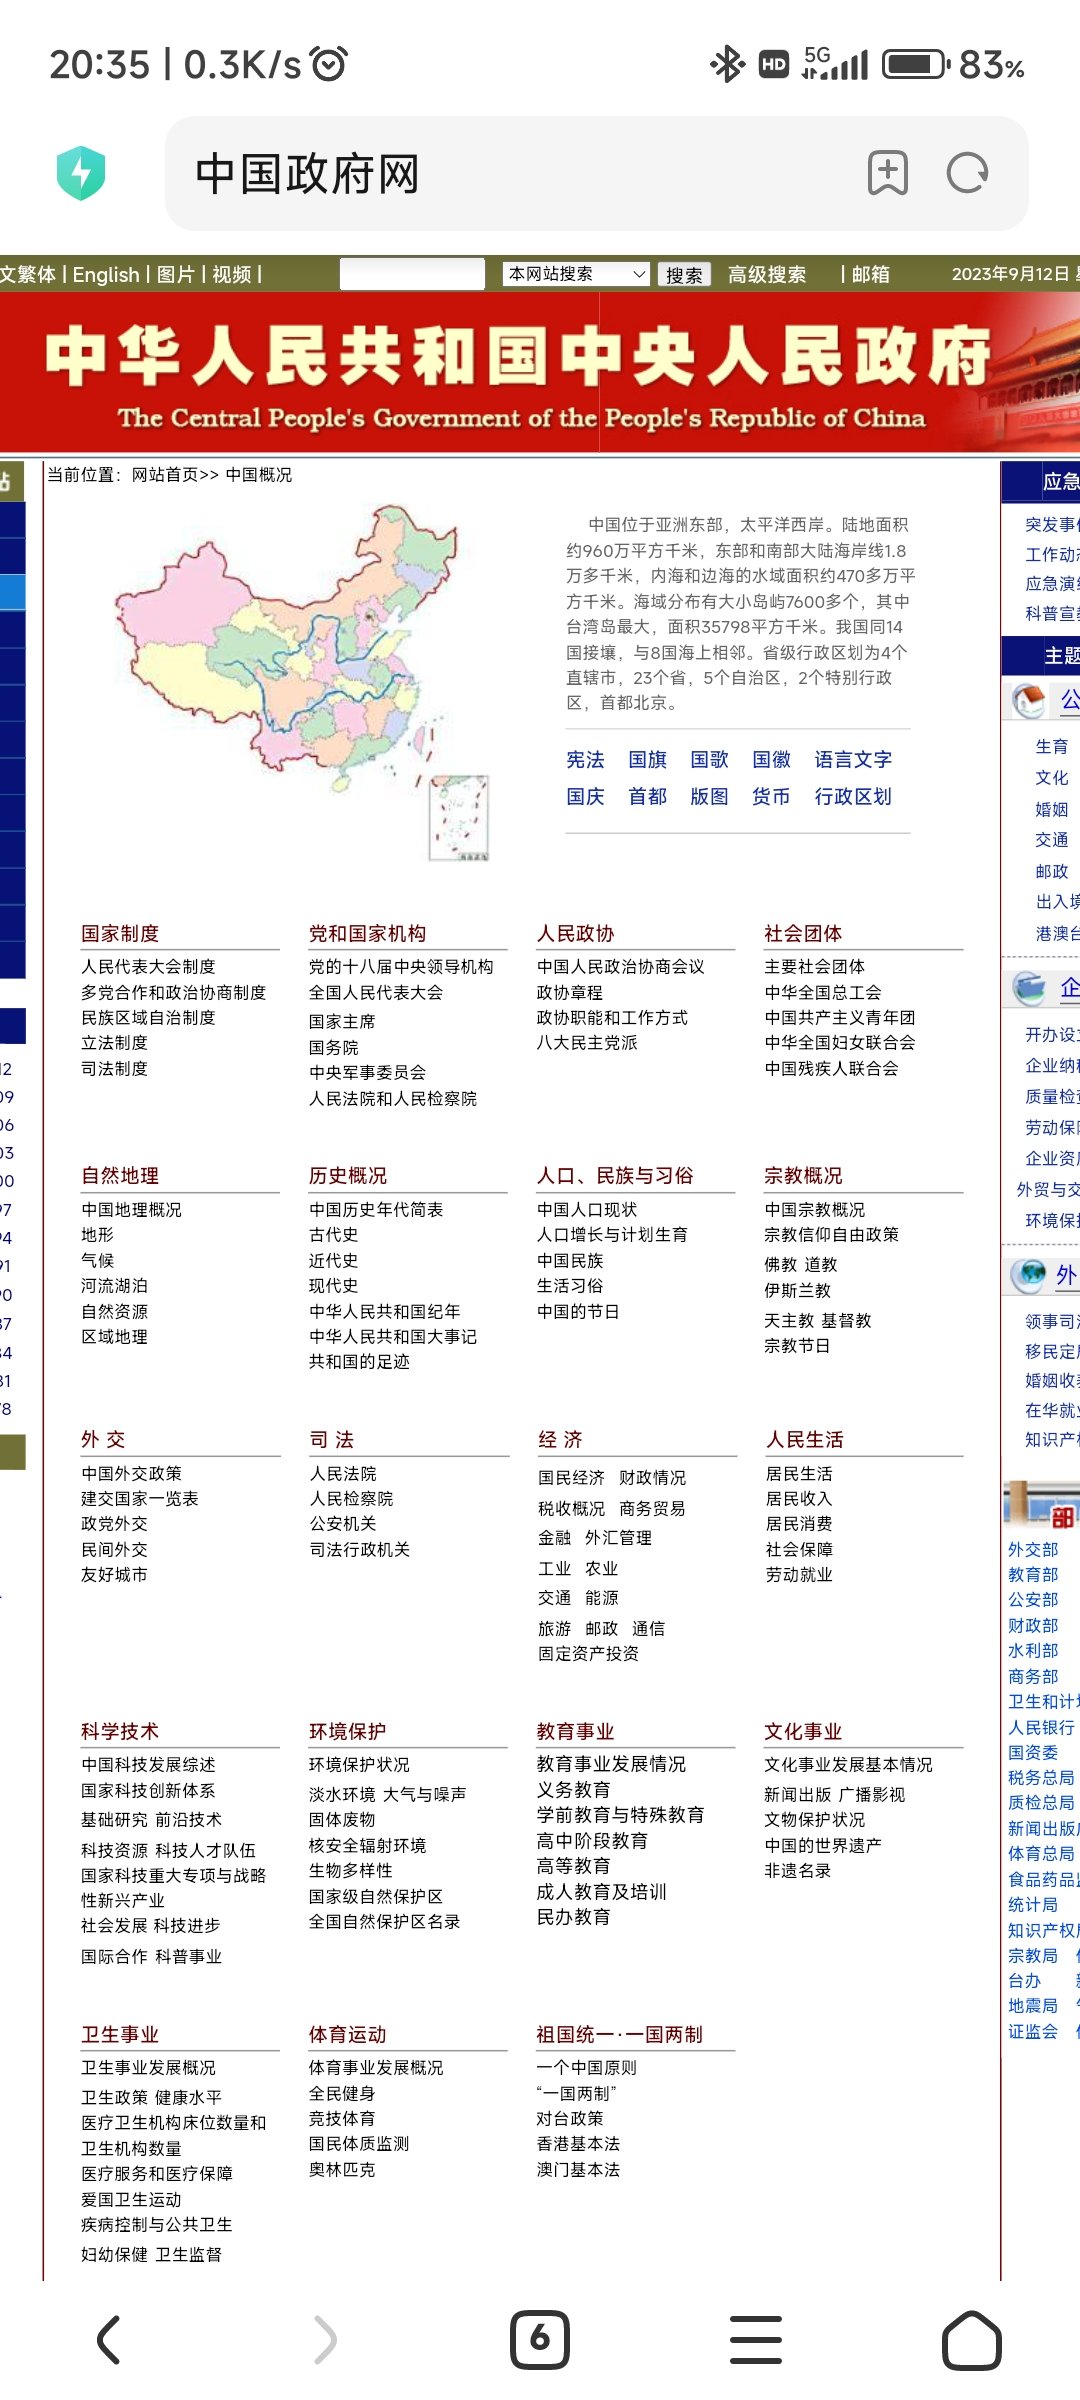Reload the page with the refresh icon
This screenshot has width=1080, height=2400.
[967, 173]
